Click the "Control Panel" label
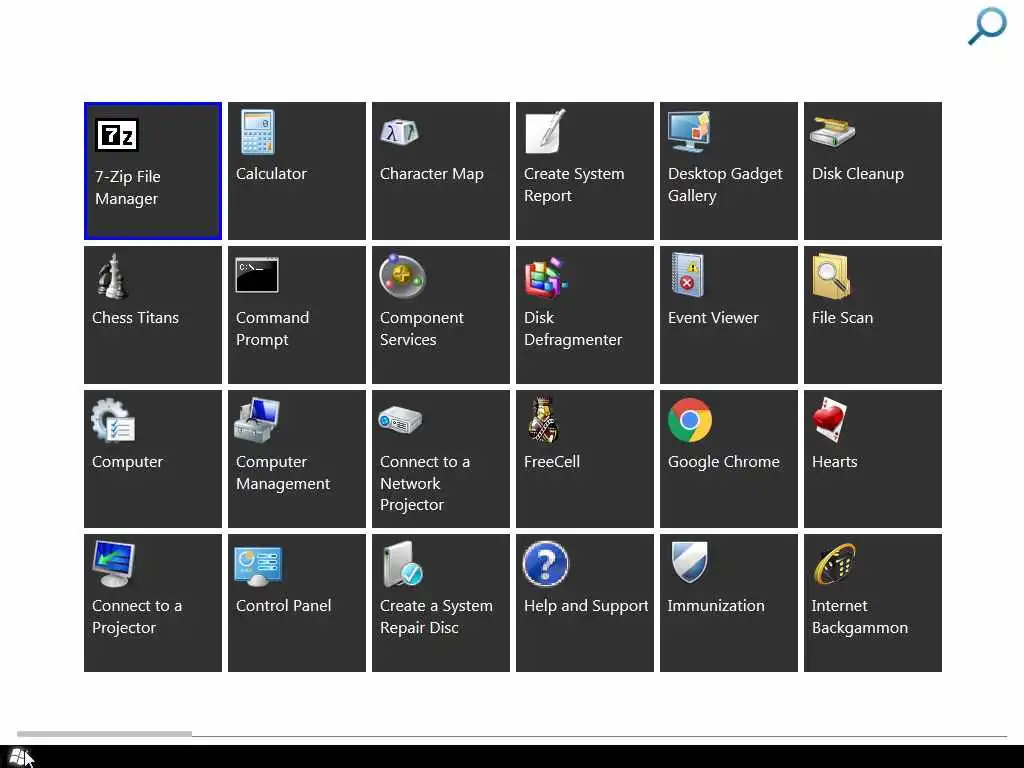The height and width of the screenshot is (768, 1024). [x=283, y=606]
